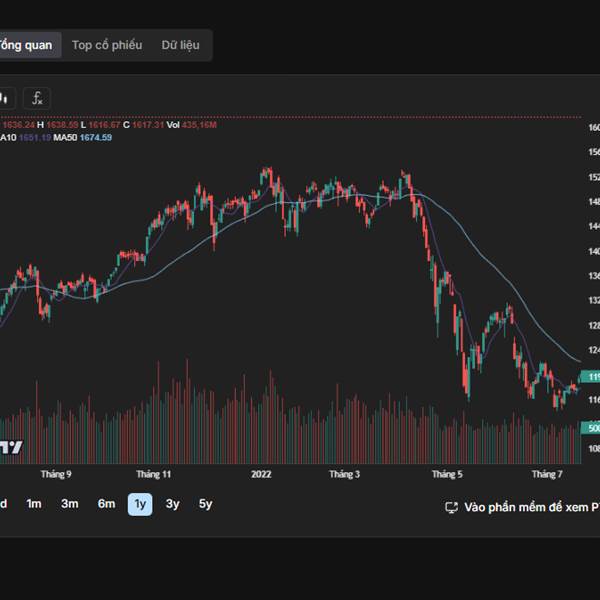
Task: Select the 6m time range
Action: pyautogui.click(x=106, y=504)
